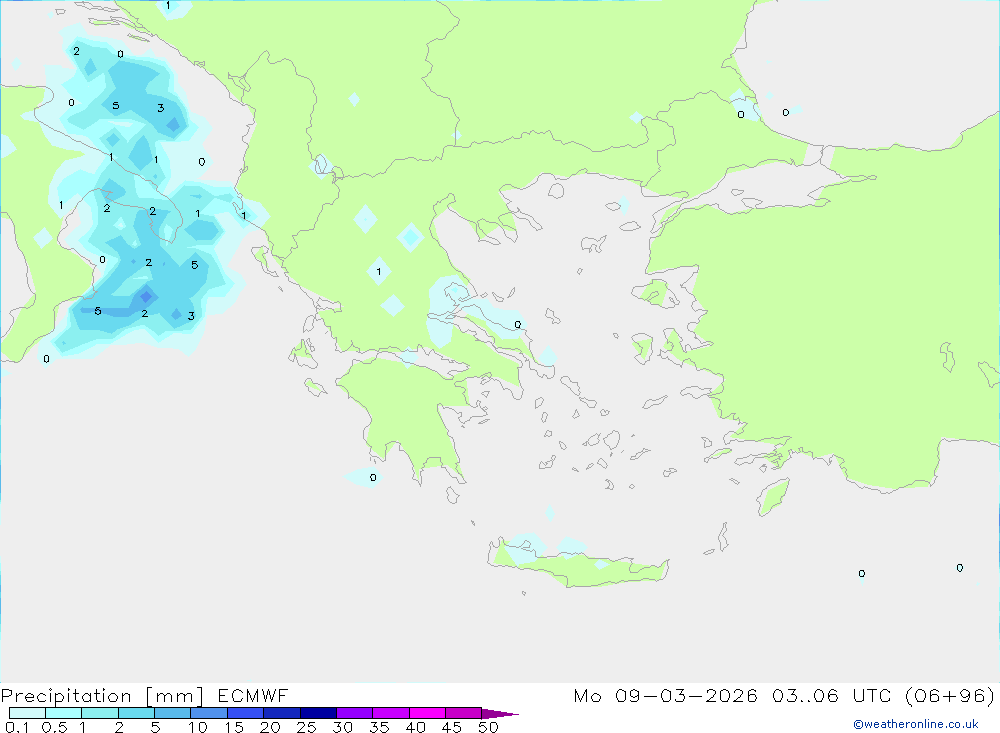Viewport: 1000px width, 733px height.
Task: Click the 'Precipitation [mm]' title text
Action: point(102,696)
